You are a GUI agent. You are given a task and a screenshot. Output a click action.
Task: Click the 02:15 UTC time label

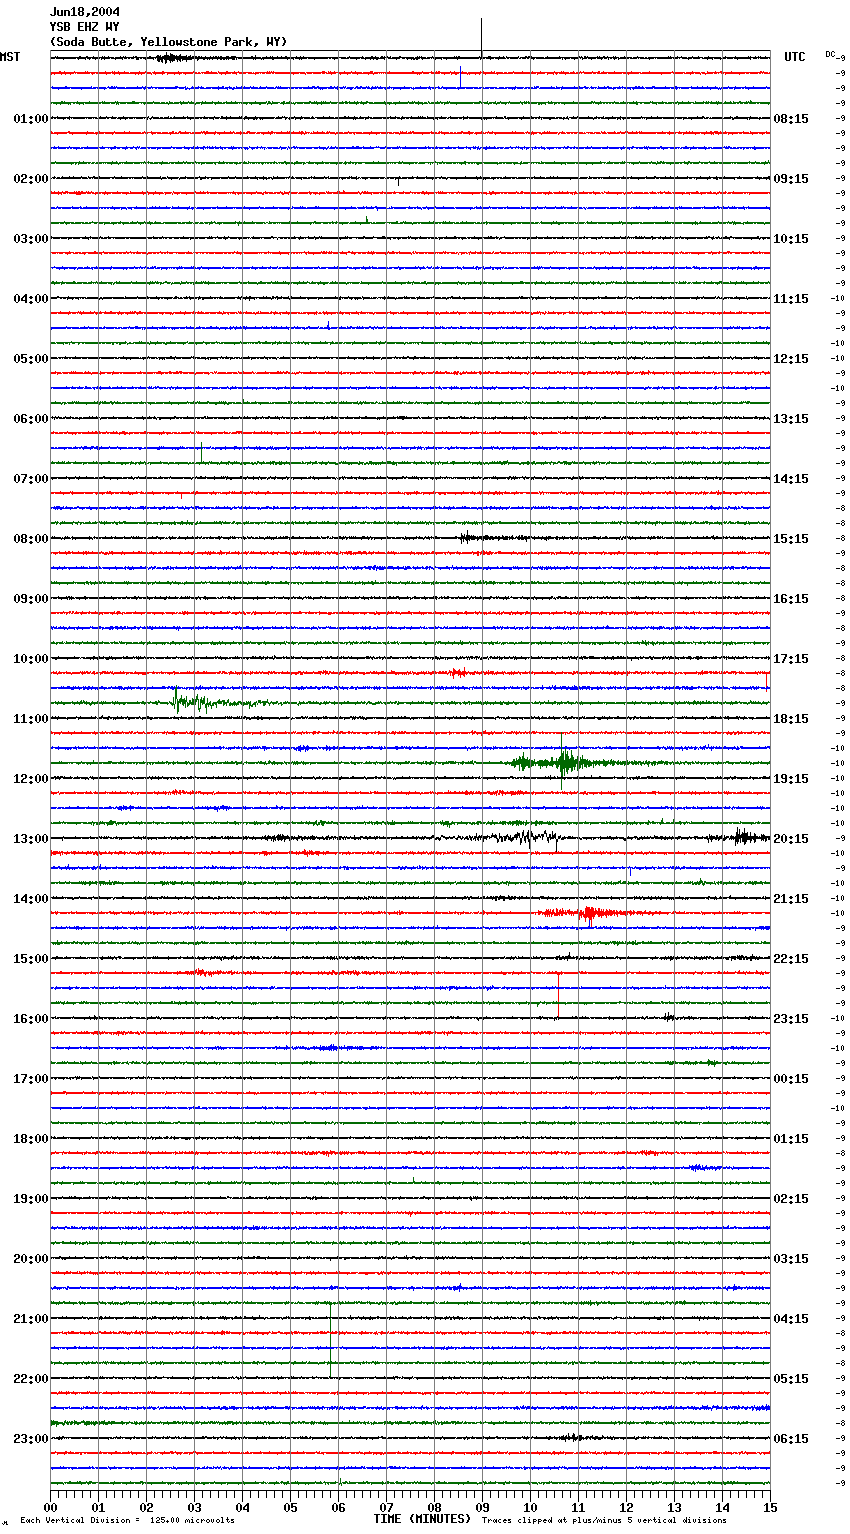(791, 1199)
